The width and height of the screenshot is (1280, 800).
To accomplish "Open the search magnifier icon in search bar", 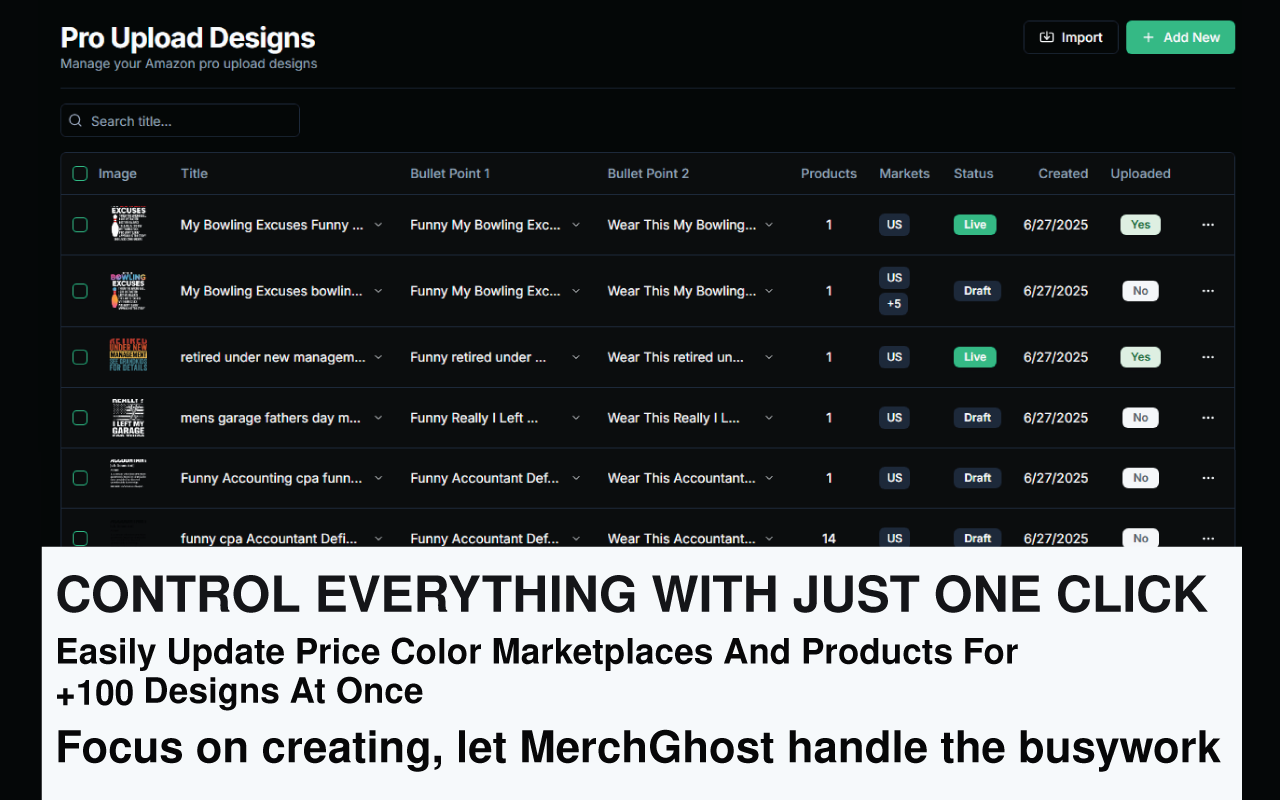I will pos(75,120).
